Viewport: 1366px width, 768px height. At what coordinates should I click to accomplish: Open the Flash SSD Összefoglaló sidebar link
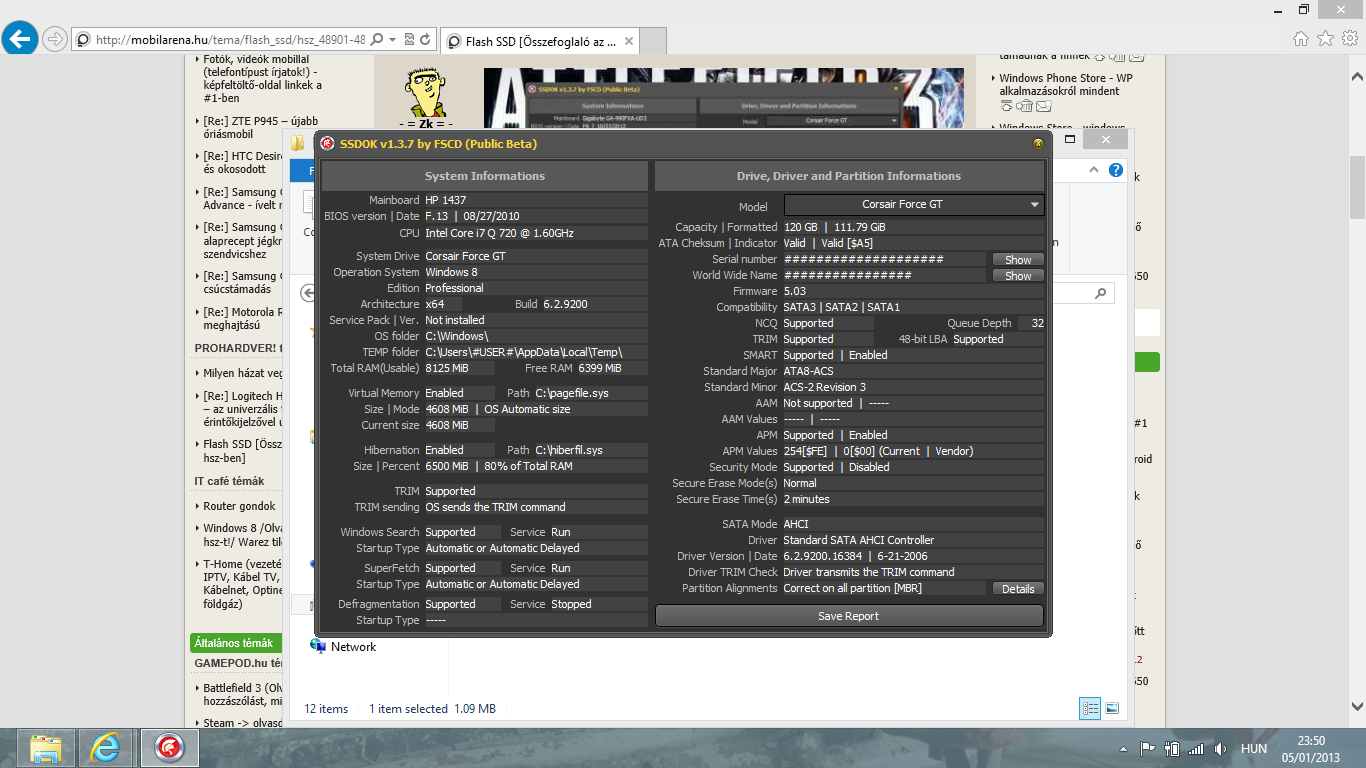242,451
